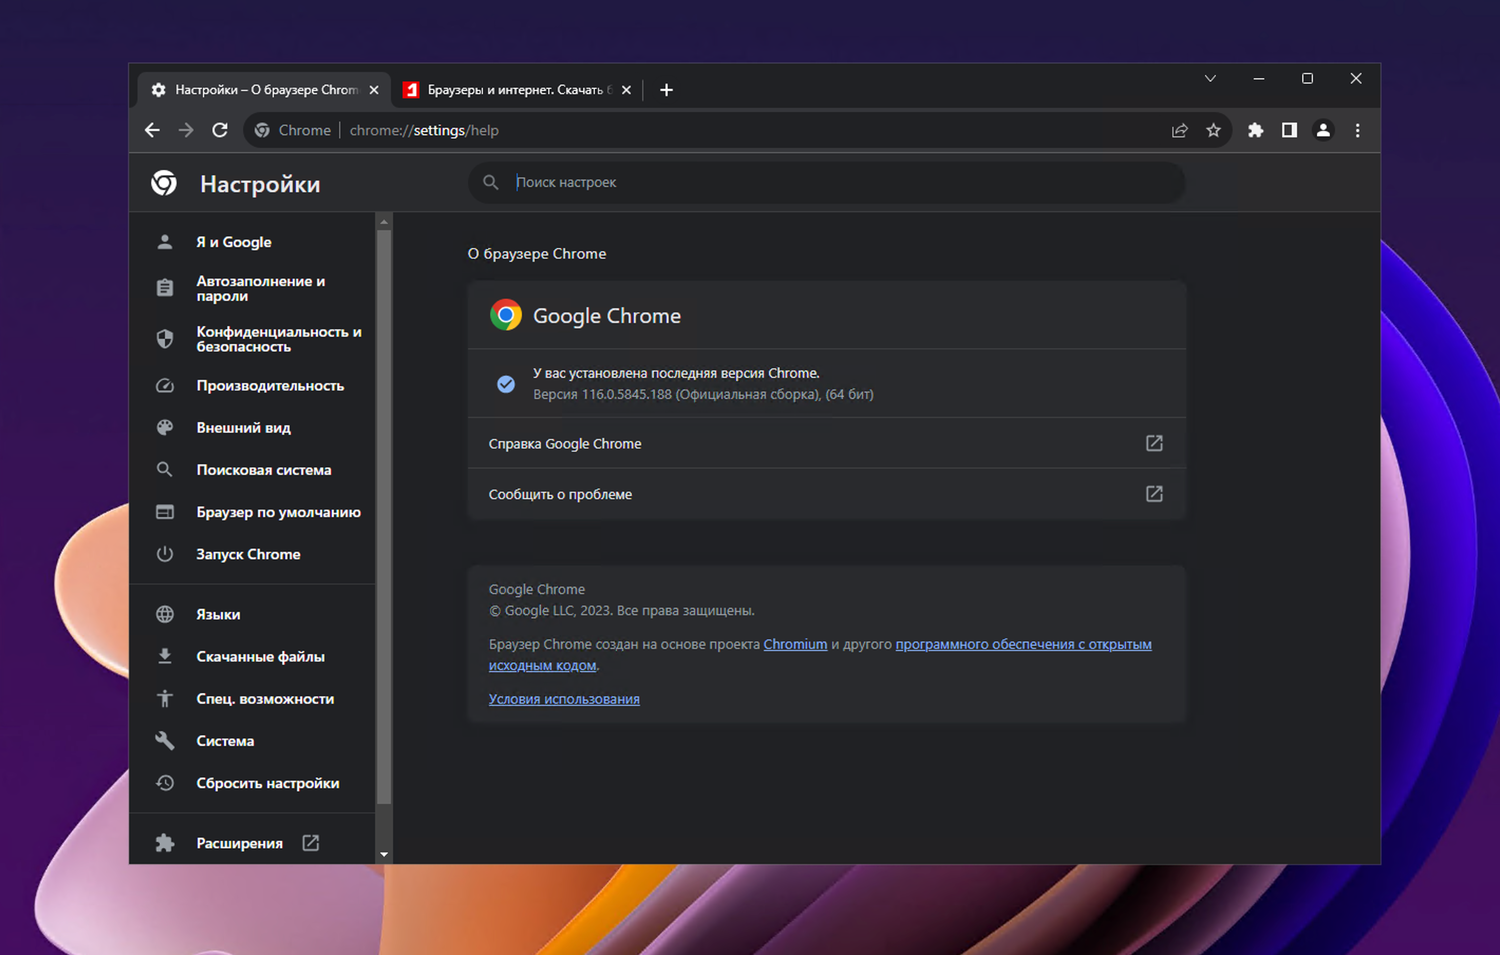
Task: Click the forward navigation arrow
Action: [186, 130]
